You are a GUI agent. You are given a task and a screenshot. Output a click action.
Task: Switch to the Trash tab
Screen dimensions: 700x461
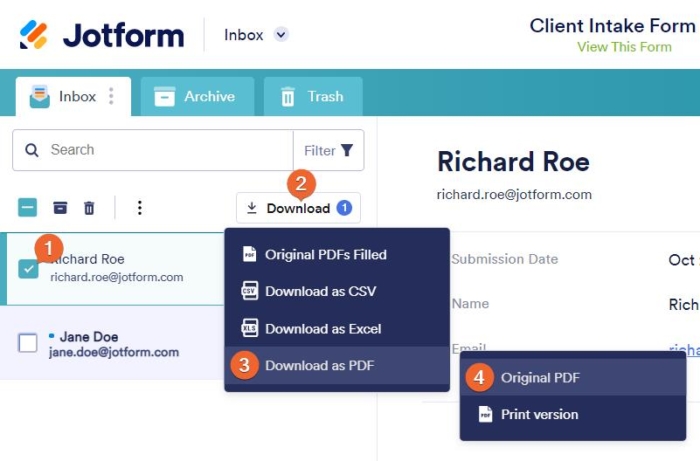[313, 96]
